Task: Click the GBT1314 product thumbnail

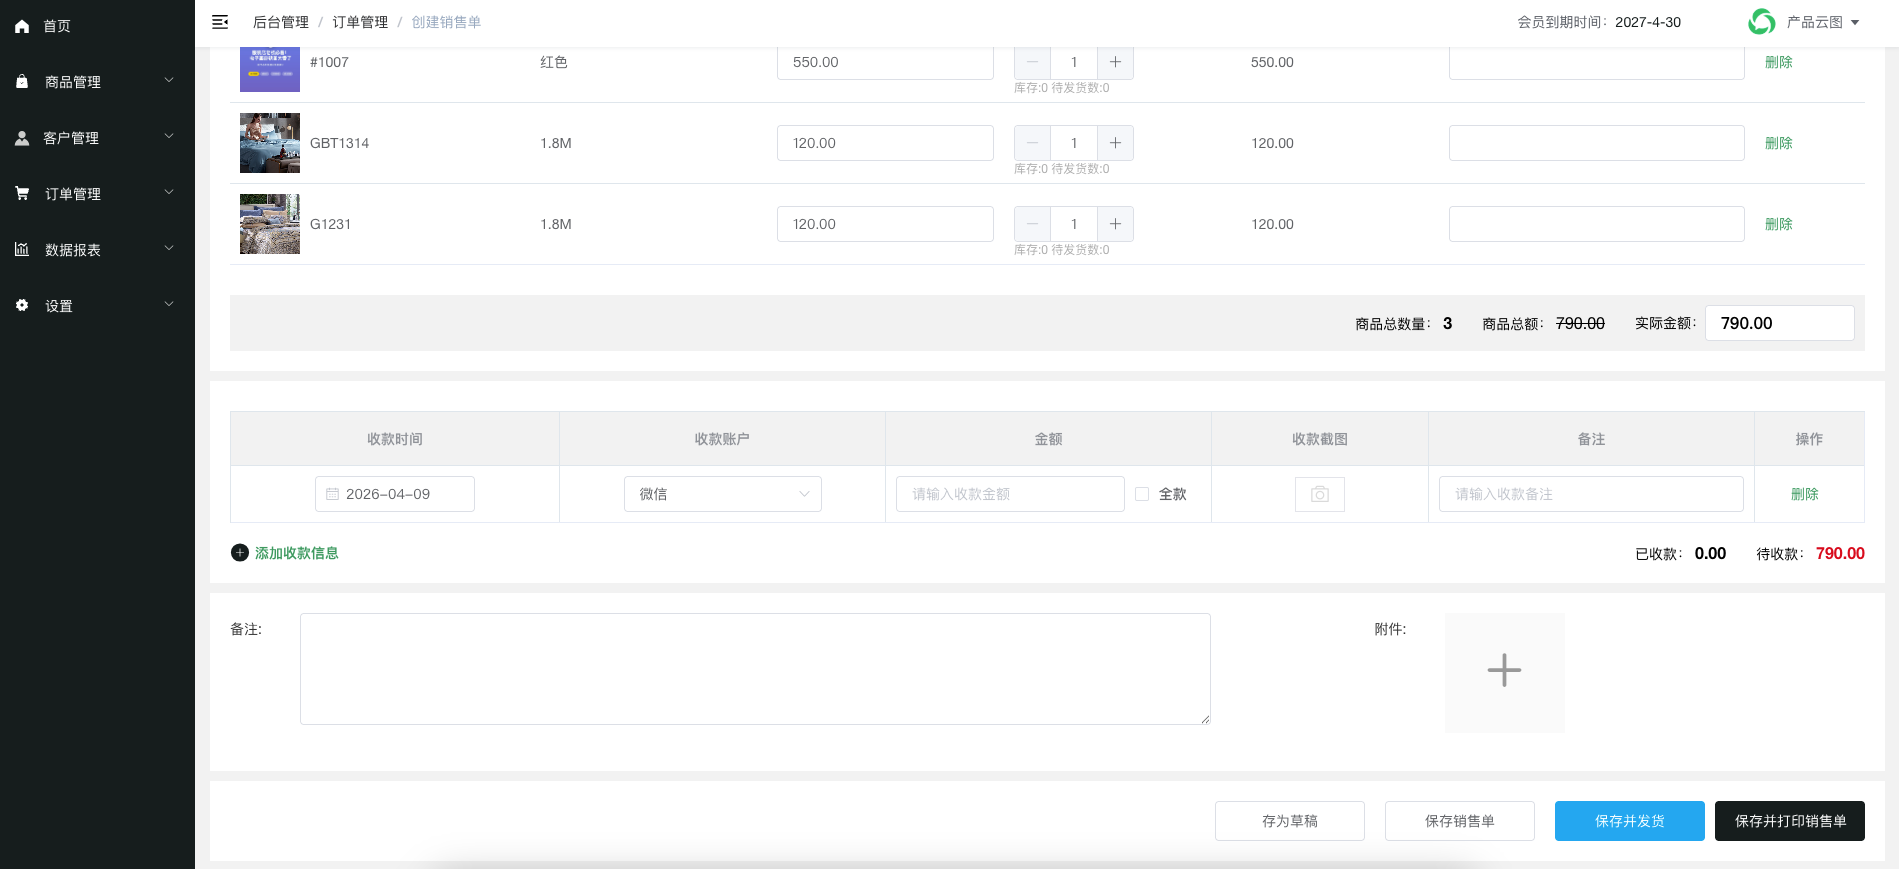Action: 270,143
